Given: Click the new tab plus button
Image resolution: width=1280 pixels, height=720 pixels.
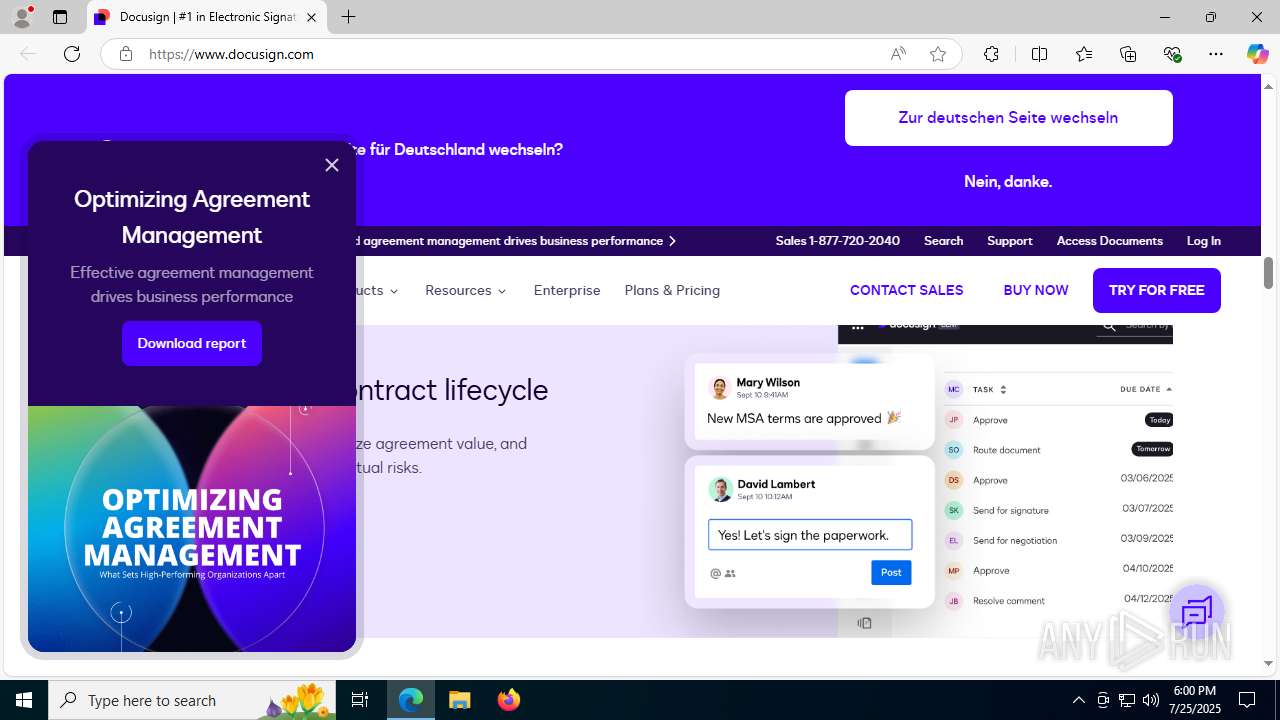Looking at the screenshot, I should pos(348,17).
